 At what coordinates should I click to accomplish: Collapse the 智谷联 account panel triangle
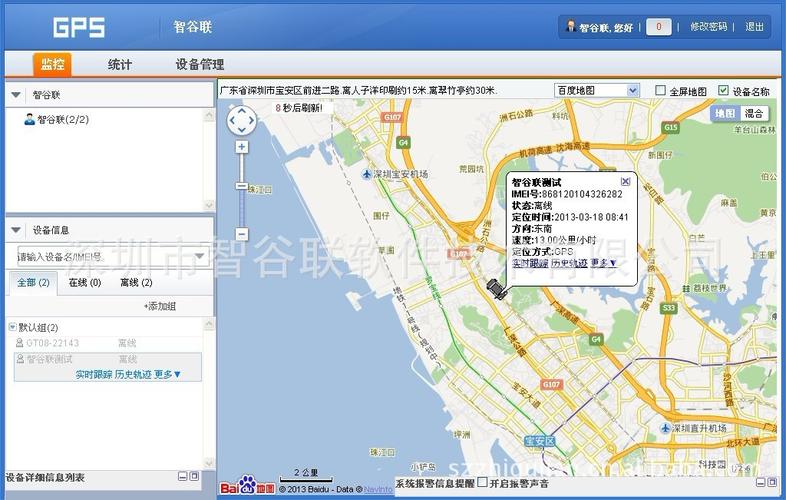[16, 94]
